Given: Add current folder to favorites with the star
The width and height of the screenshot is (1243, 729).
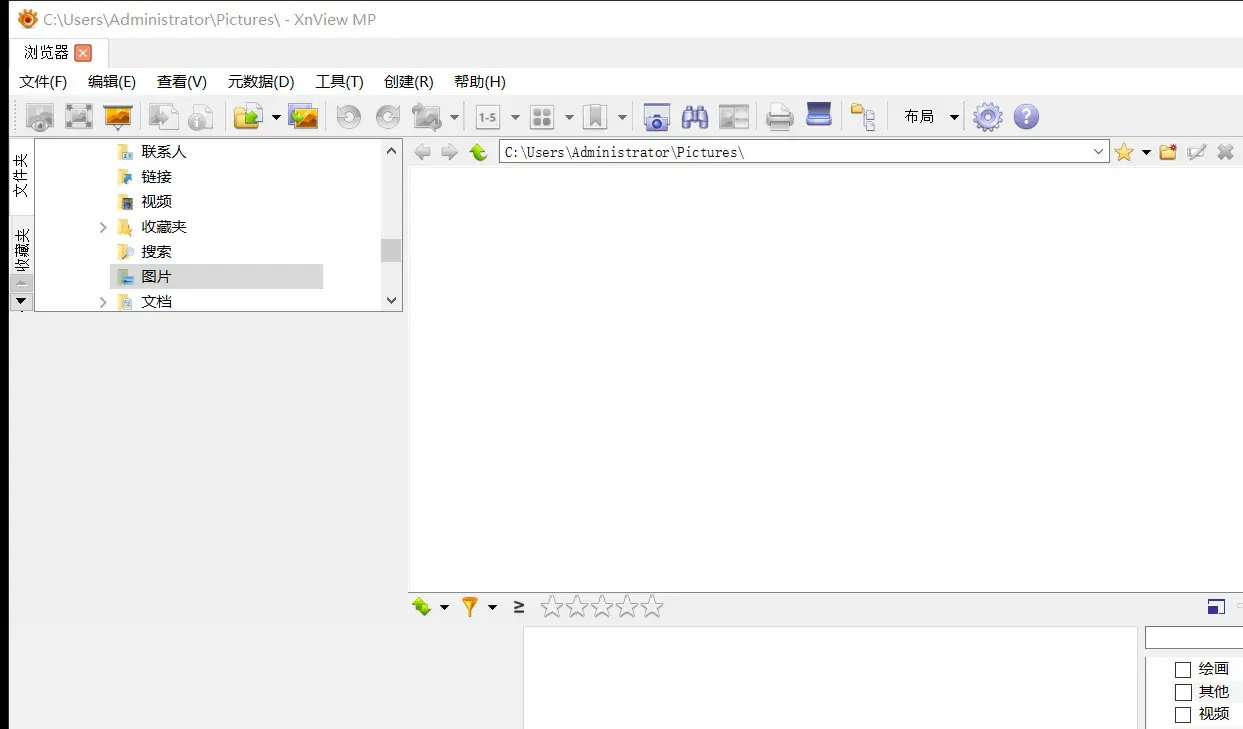Looking at the screenshot, I should coord(1124,152).
